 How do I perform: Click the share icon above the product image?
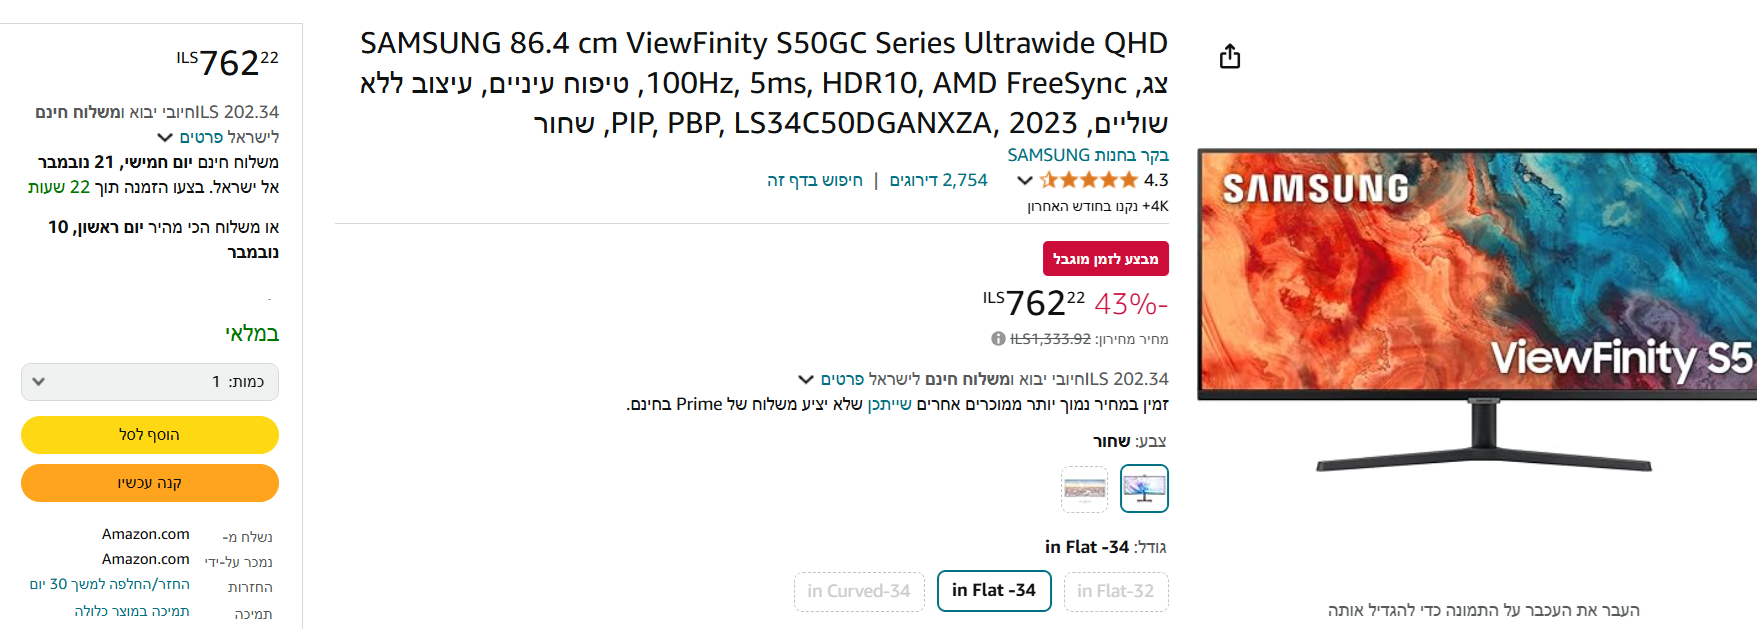(x=1229, y=57)
